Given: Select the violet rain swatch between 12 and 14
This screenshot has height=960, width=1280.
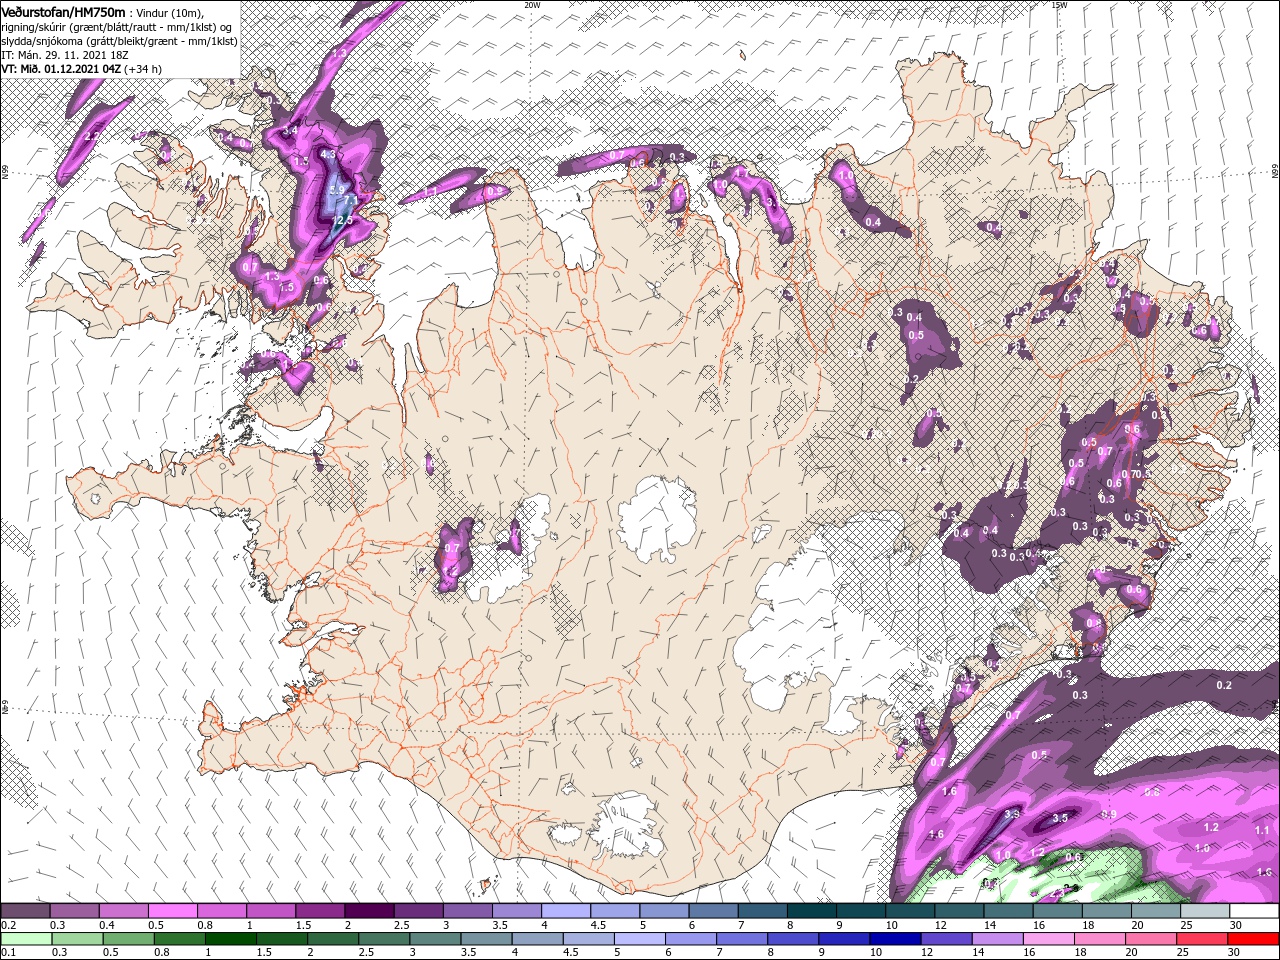Looking at the screenshot, I should pyautogui.click(x=946, y=939).
